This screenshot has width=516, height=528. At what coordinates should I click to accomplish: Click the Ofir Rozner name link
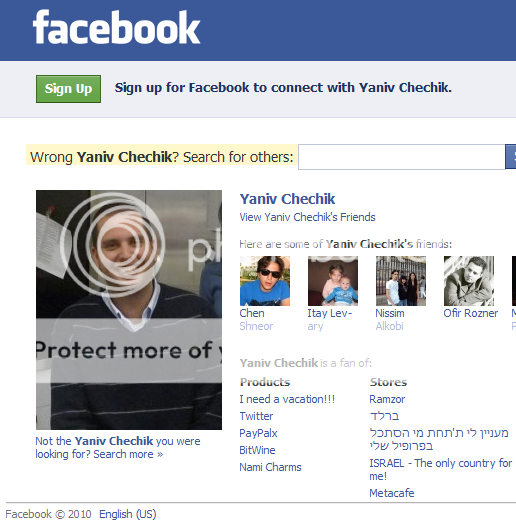471,313
